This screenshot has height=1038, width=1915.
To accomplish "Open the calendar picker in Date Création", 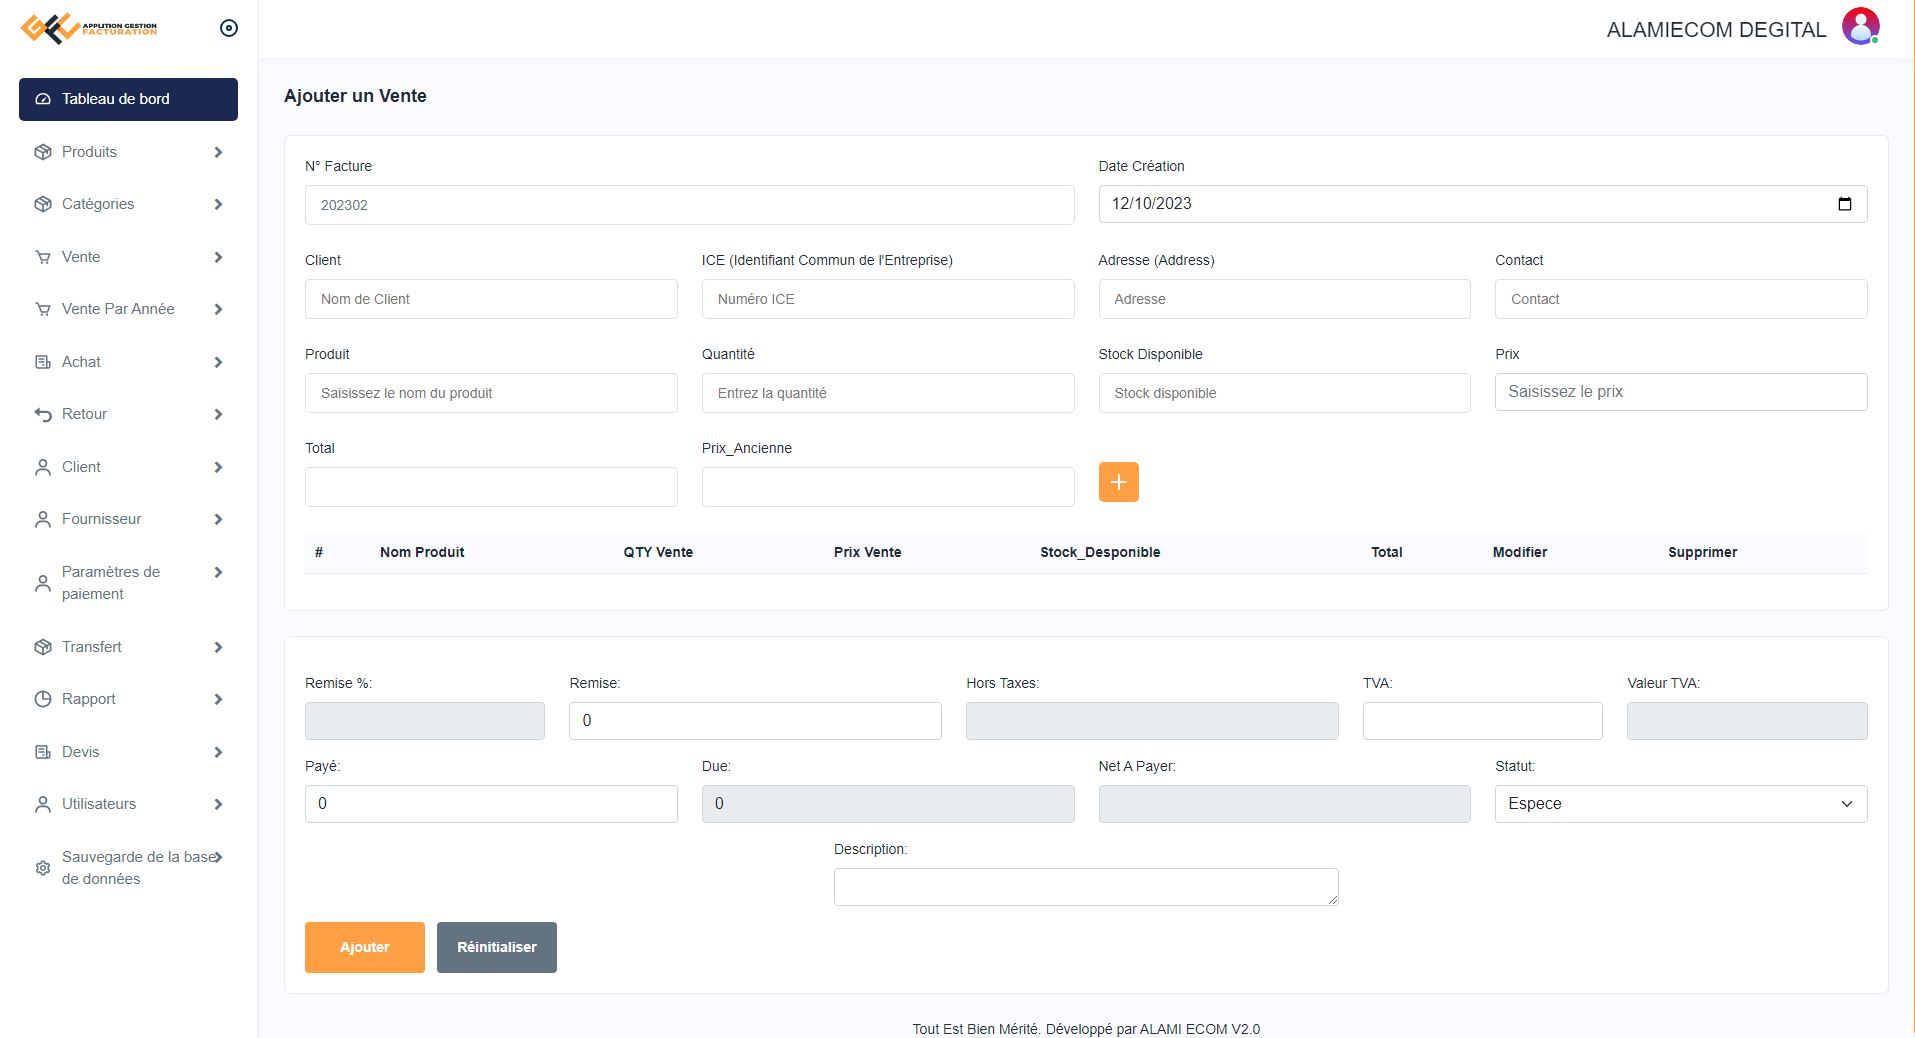I will (1844, 204).
